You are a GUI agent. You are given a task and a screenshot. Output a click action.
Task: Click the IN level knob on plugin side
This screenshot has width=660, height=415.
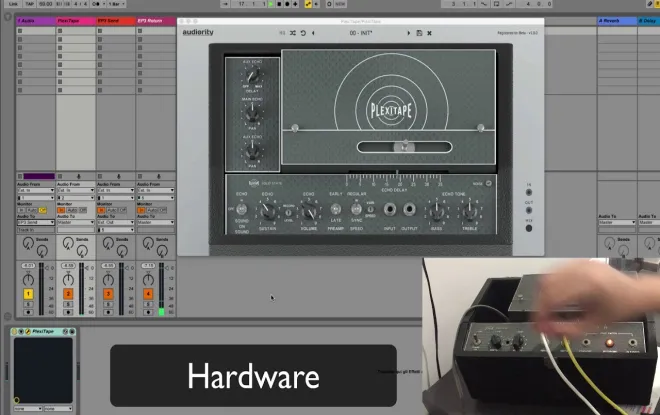529,192
